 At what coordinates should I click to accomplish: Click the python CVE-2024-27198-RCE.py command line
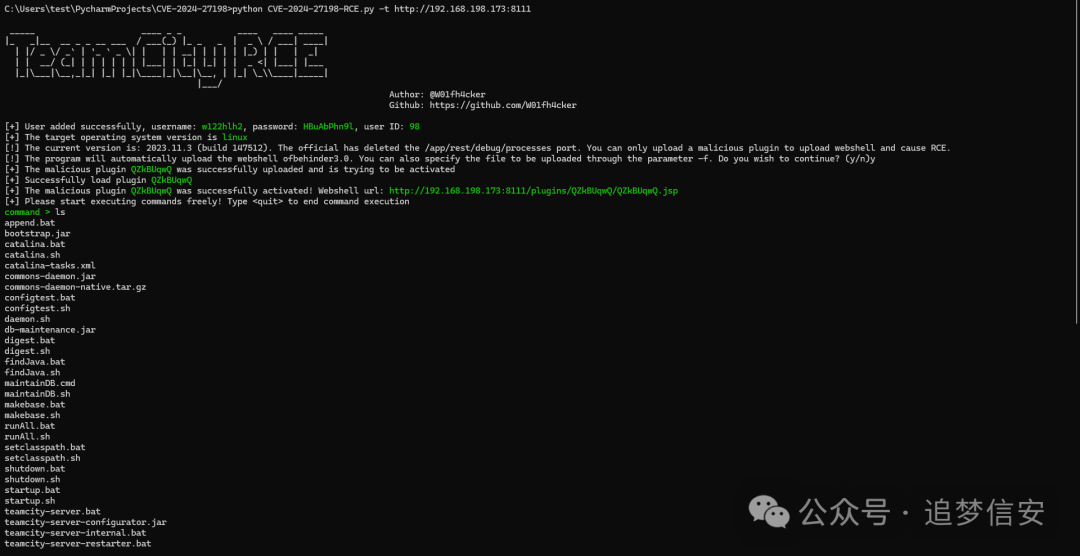267,8
